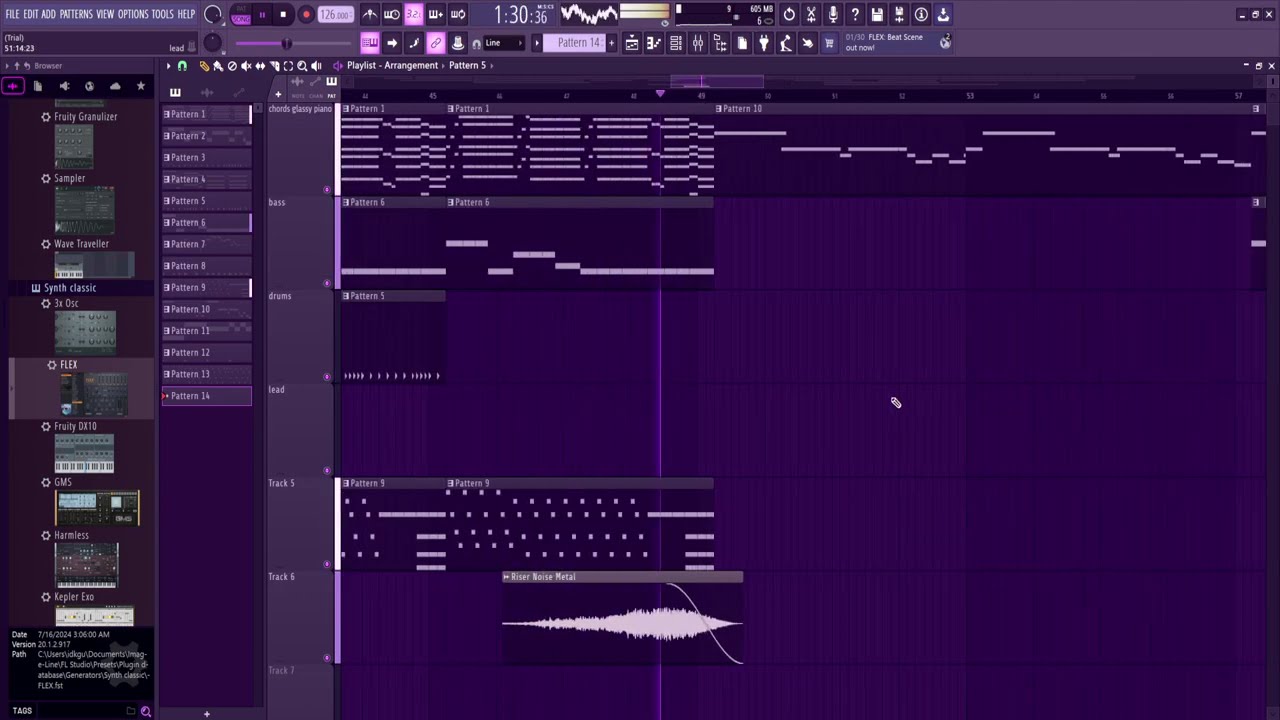The image size is (1280, 720).
Task: Open the browser favorites star tab
Action: (x=141, y=87)
